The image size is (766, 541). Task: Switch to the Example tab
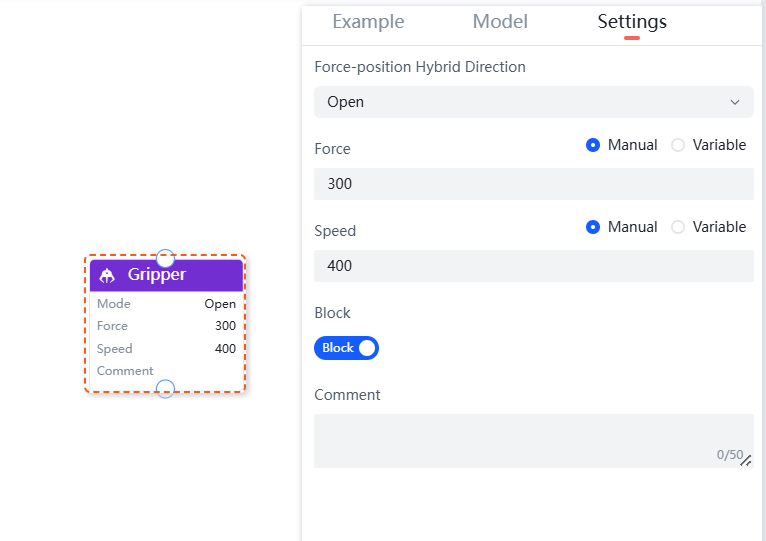368,22
